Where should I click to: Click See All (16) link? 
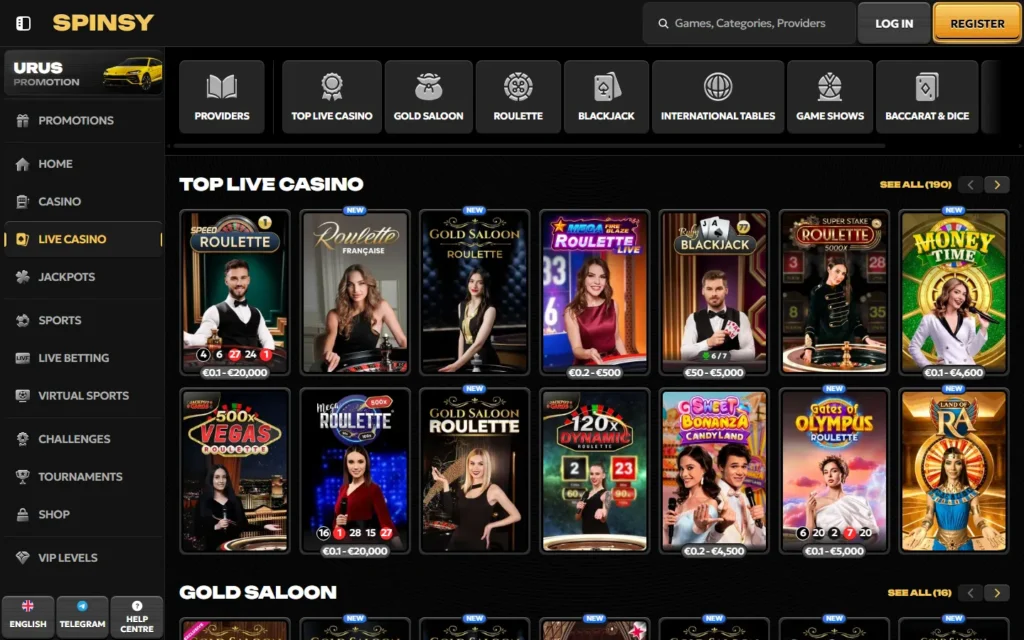click(920, 593)
